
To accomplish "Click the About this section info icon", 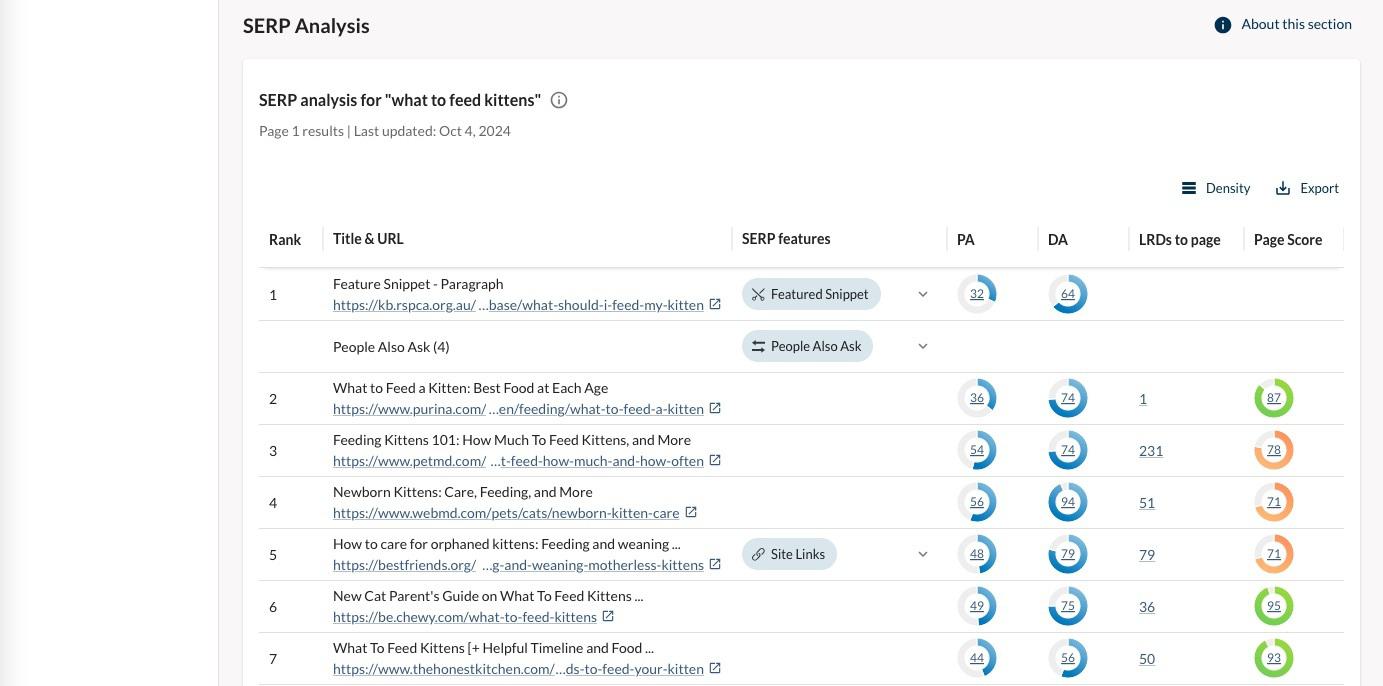I will 1222,25.
